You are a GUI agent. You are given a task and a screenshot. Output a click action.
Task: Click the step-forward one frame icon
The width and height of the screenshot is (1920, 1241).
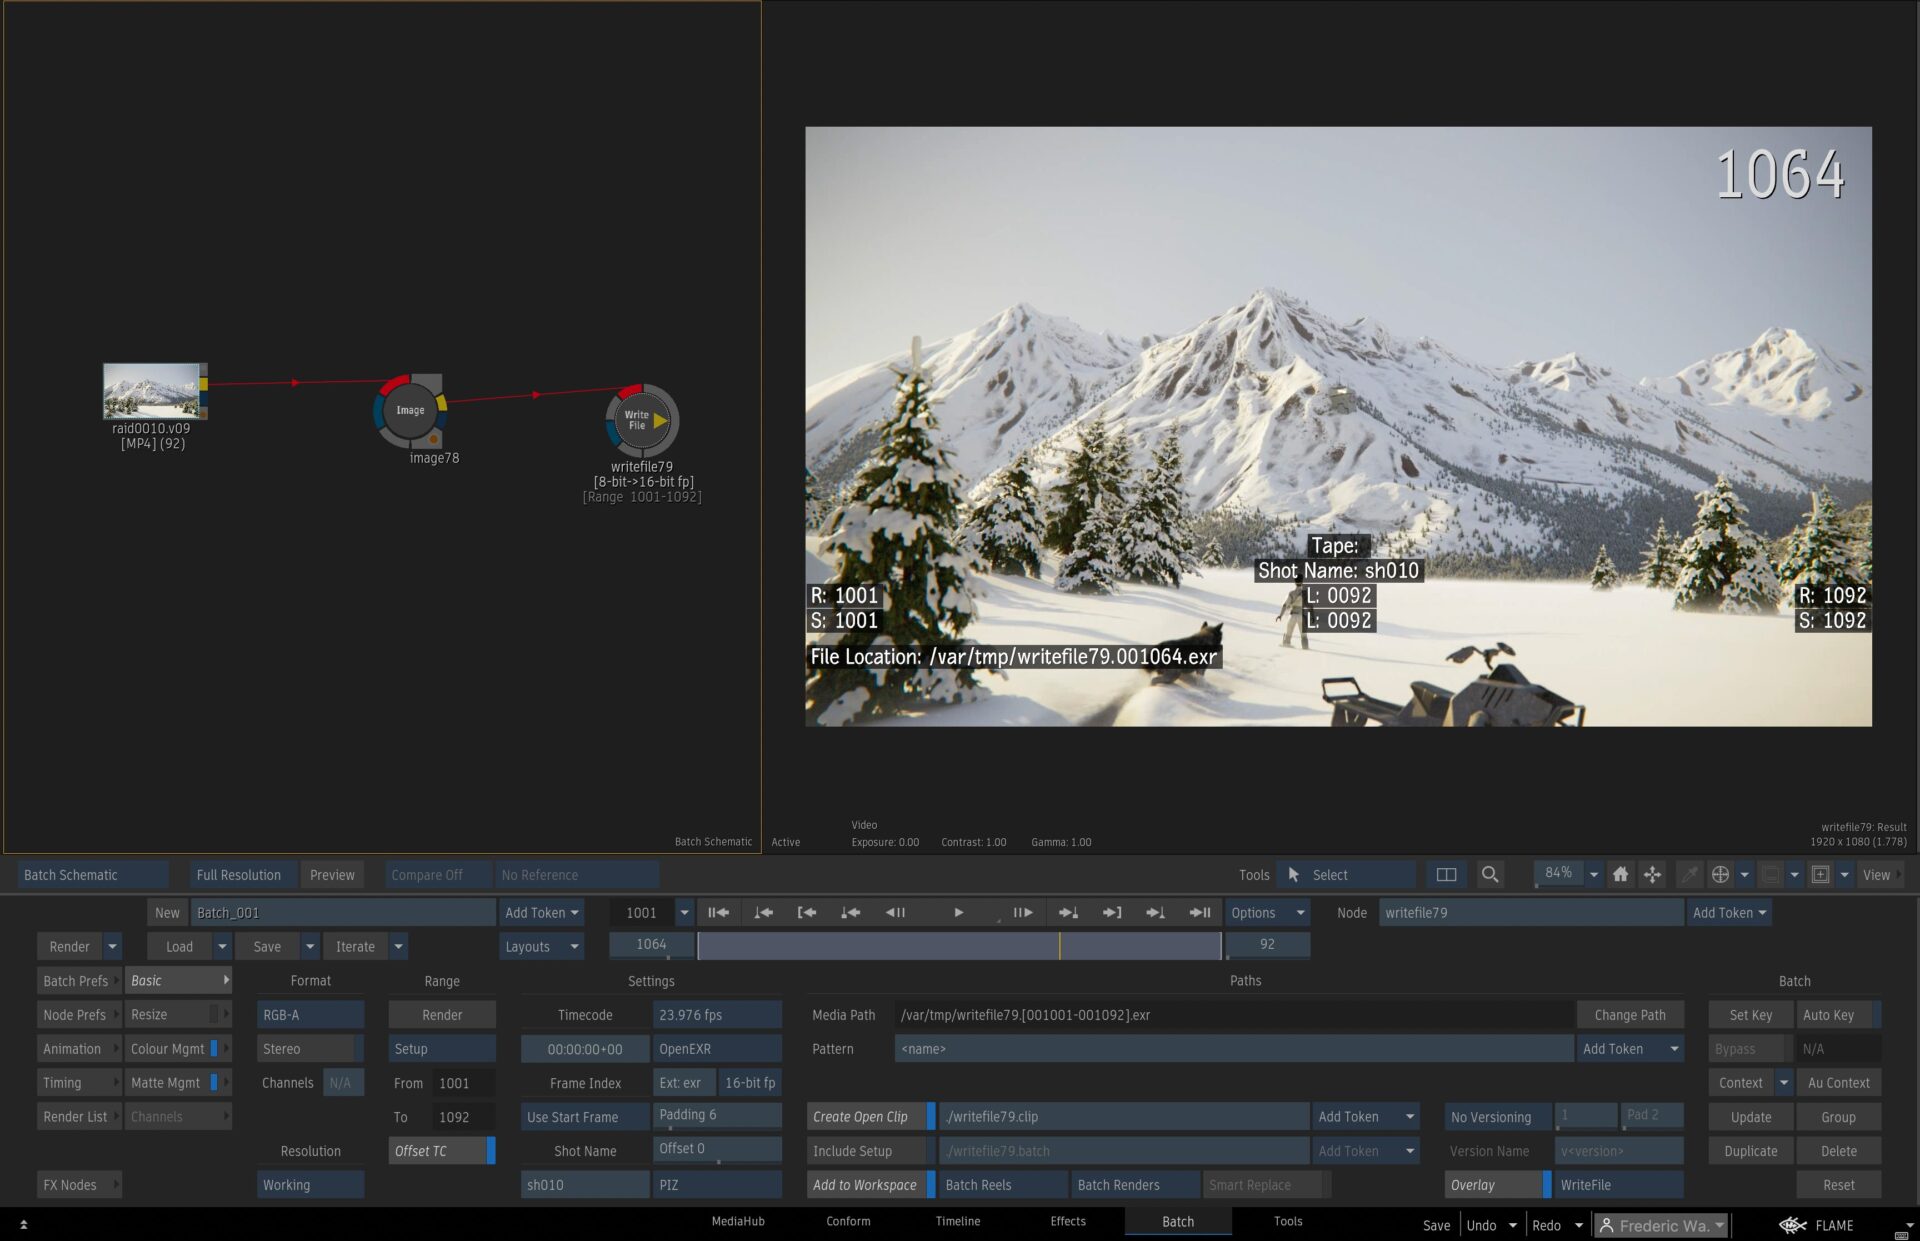1023,912
